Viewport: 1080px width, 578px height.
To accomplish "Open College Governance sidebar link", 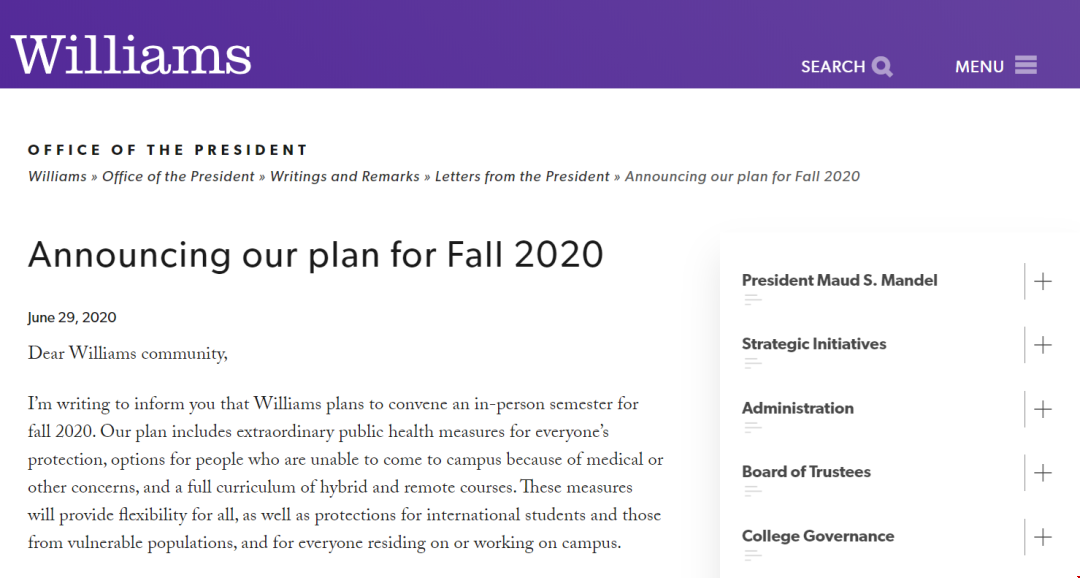I will click(818, 536).
